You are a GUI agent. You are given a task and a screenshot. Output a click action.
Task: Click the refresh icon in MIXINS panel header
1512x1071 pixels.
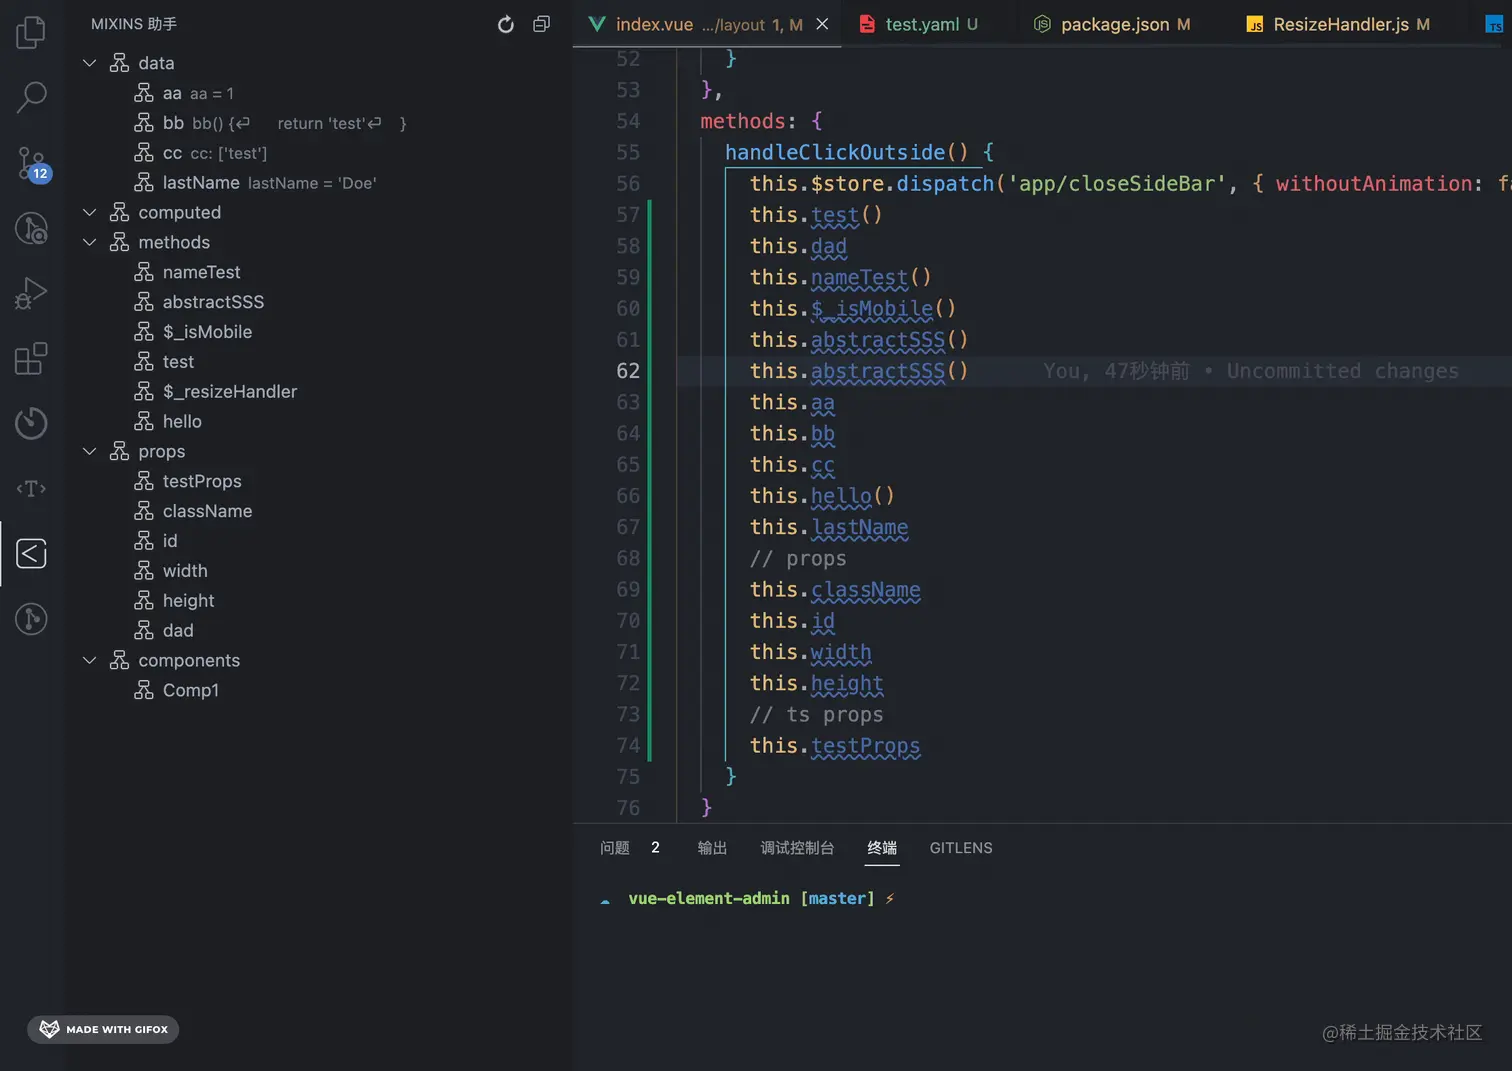pos(506,24)
